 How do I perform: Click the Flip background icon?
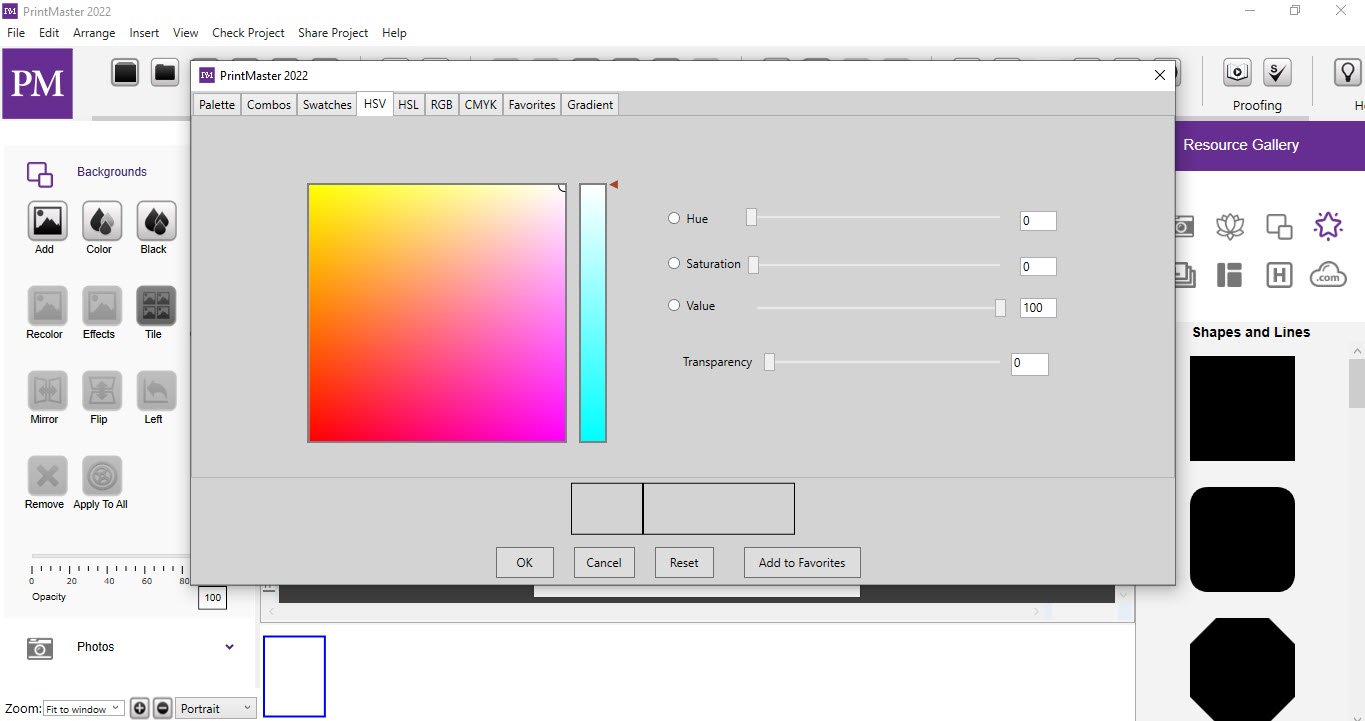click(102, 391)
